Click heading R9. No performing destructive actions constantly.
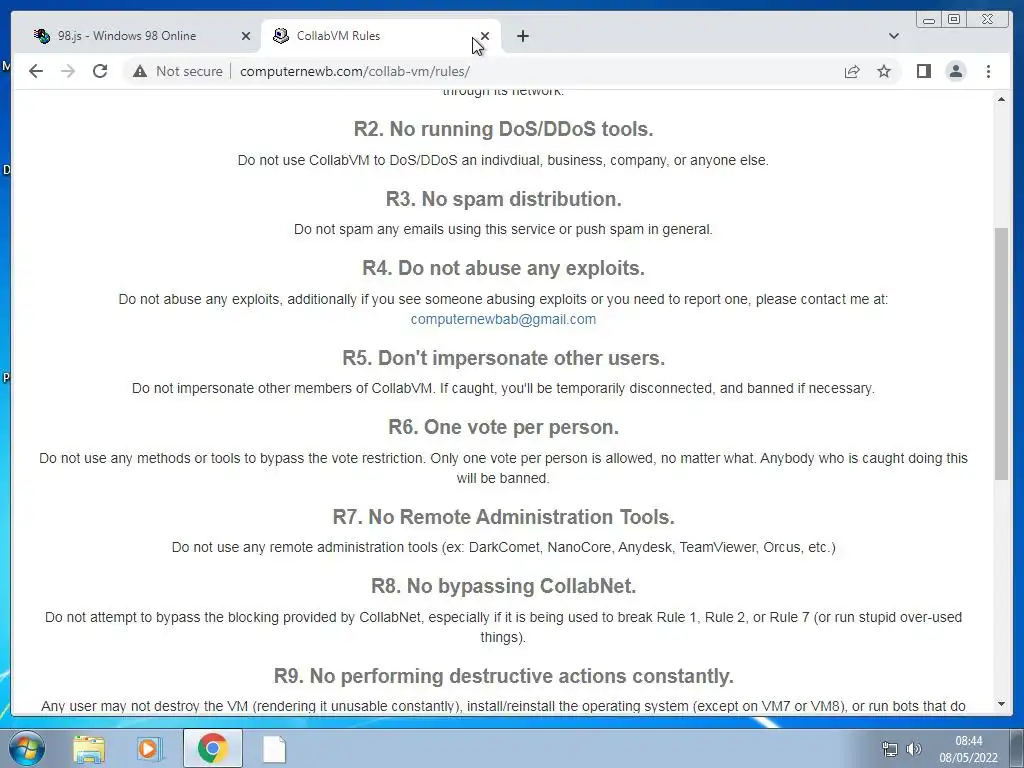This screenshot has width=1024, height=768. coord(503,675)
